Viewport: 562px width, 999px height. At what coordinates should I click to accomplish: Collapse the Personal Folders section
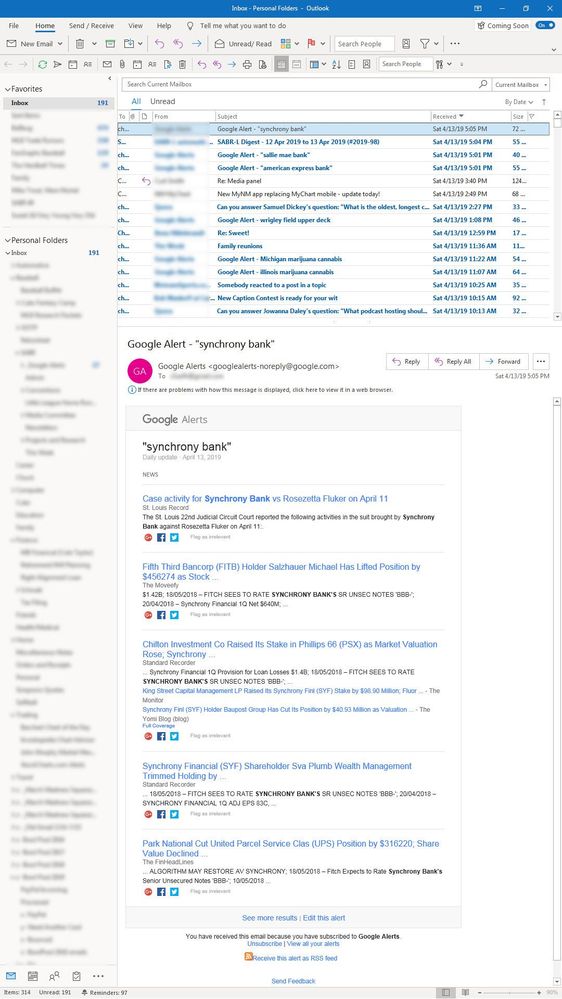click(8, 240)
